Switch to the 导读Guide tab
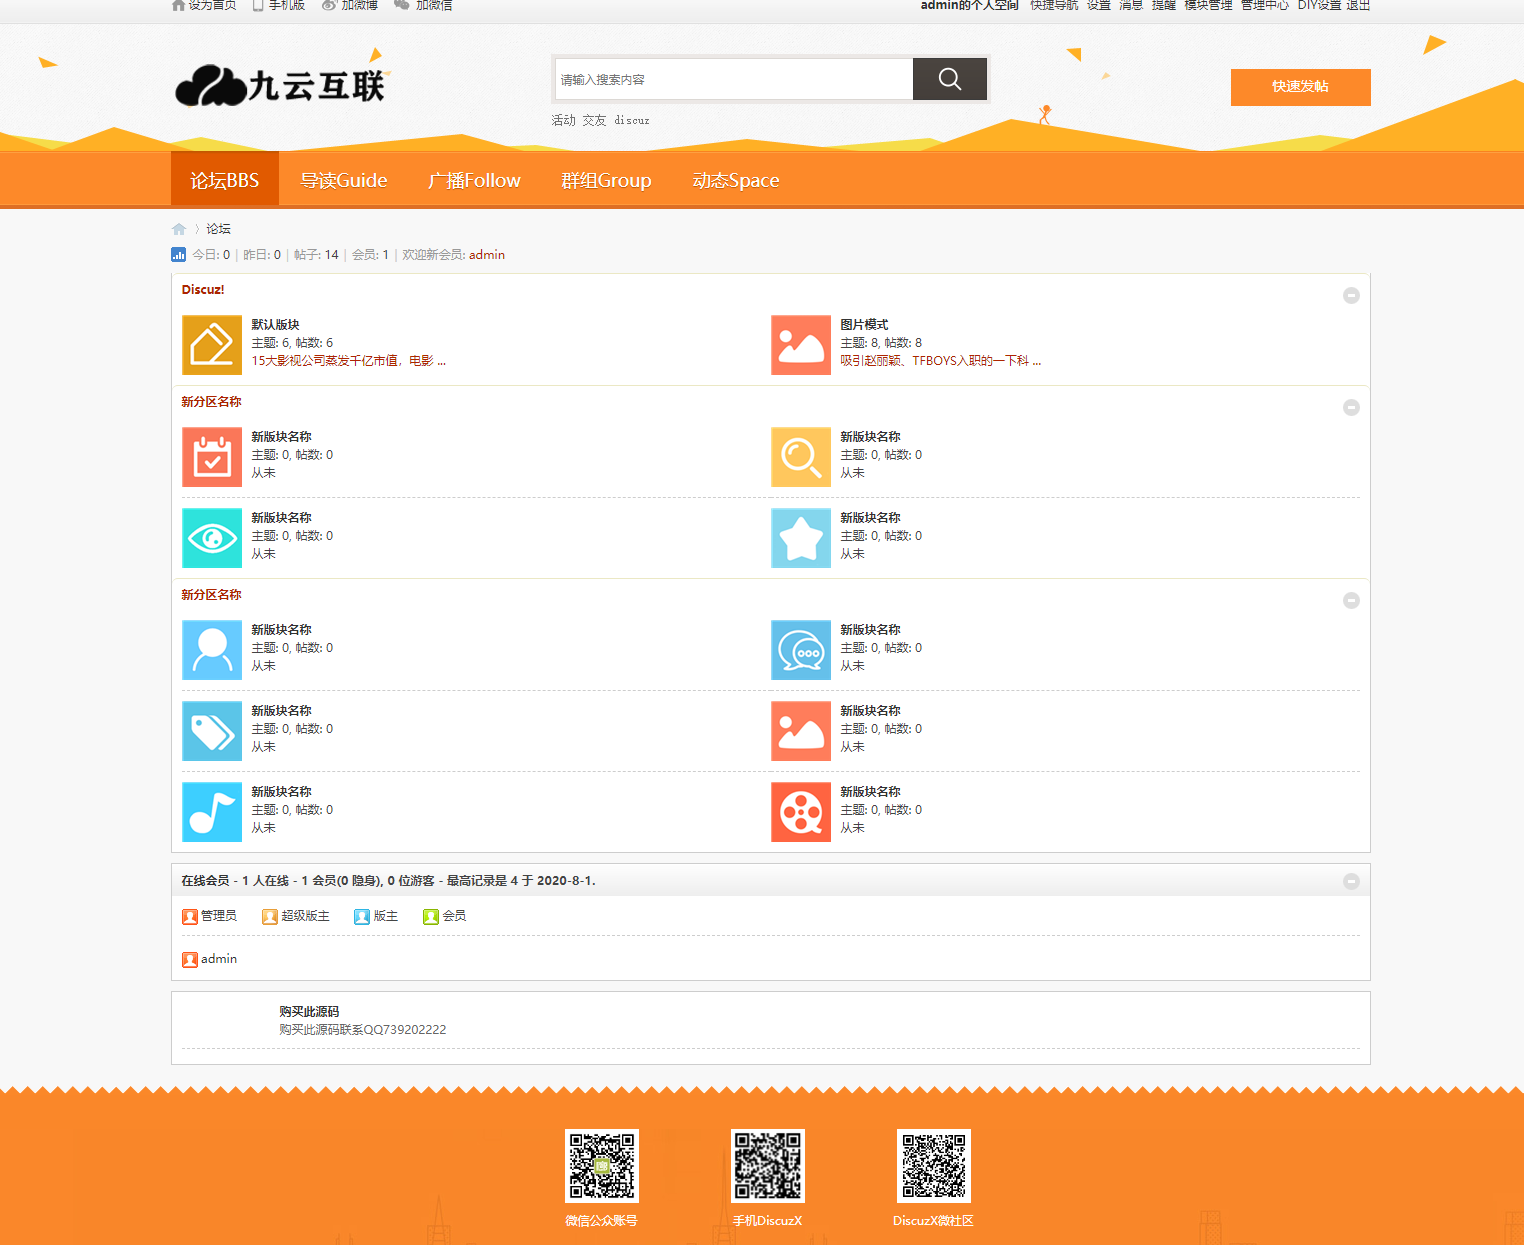Screen dimensions: 1524x1245 (344, 180)
